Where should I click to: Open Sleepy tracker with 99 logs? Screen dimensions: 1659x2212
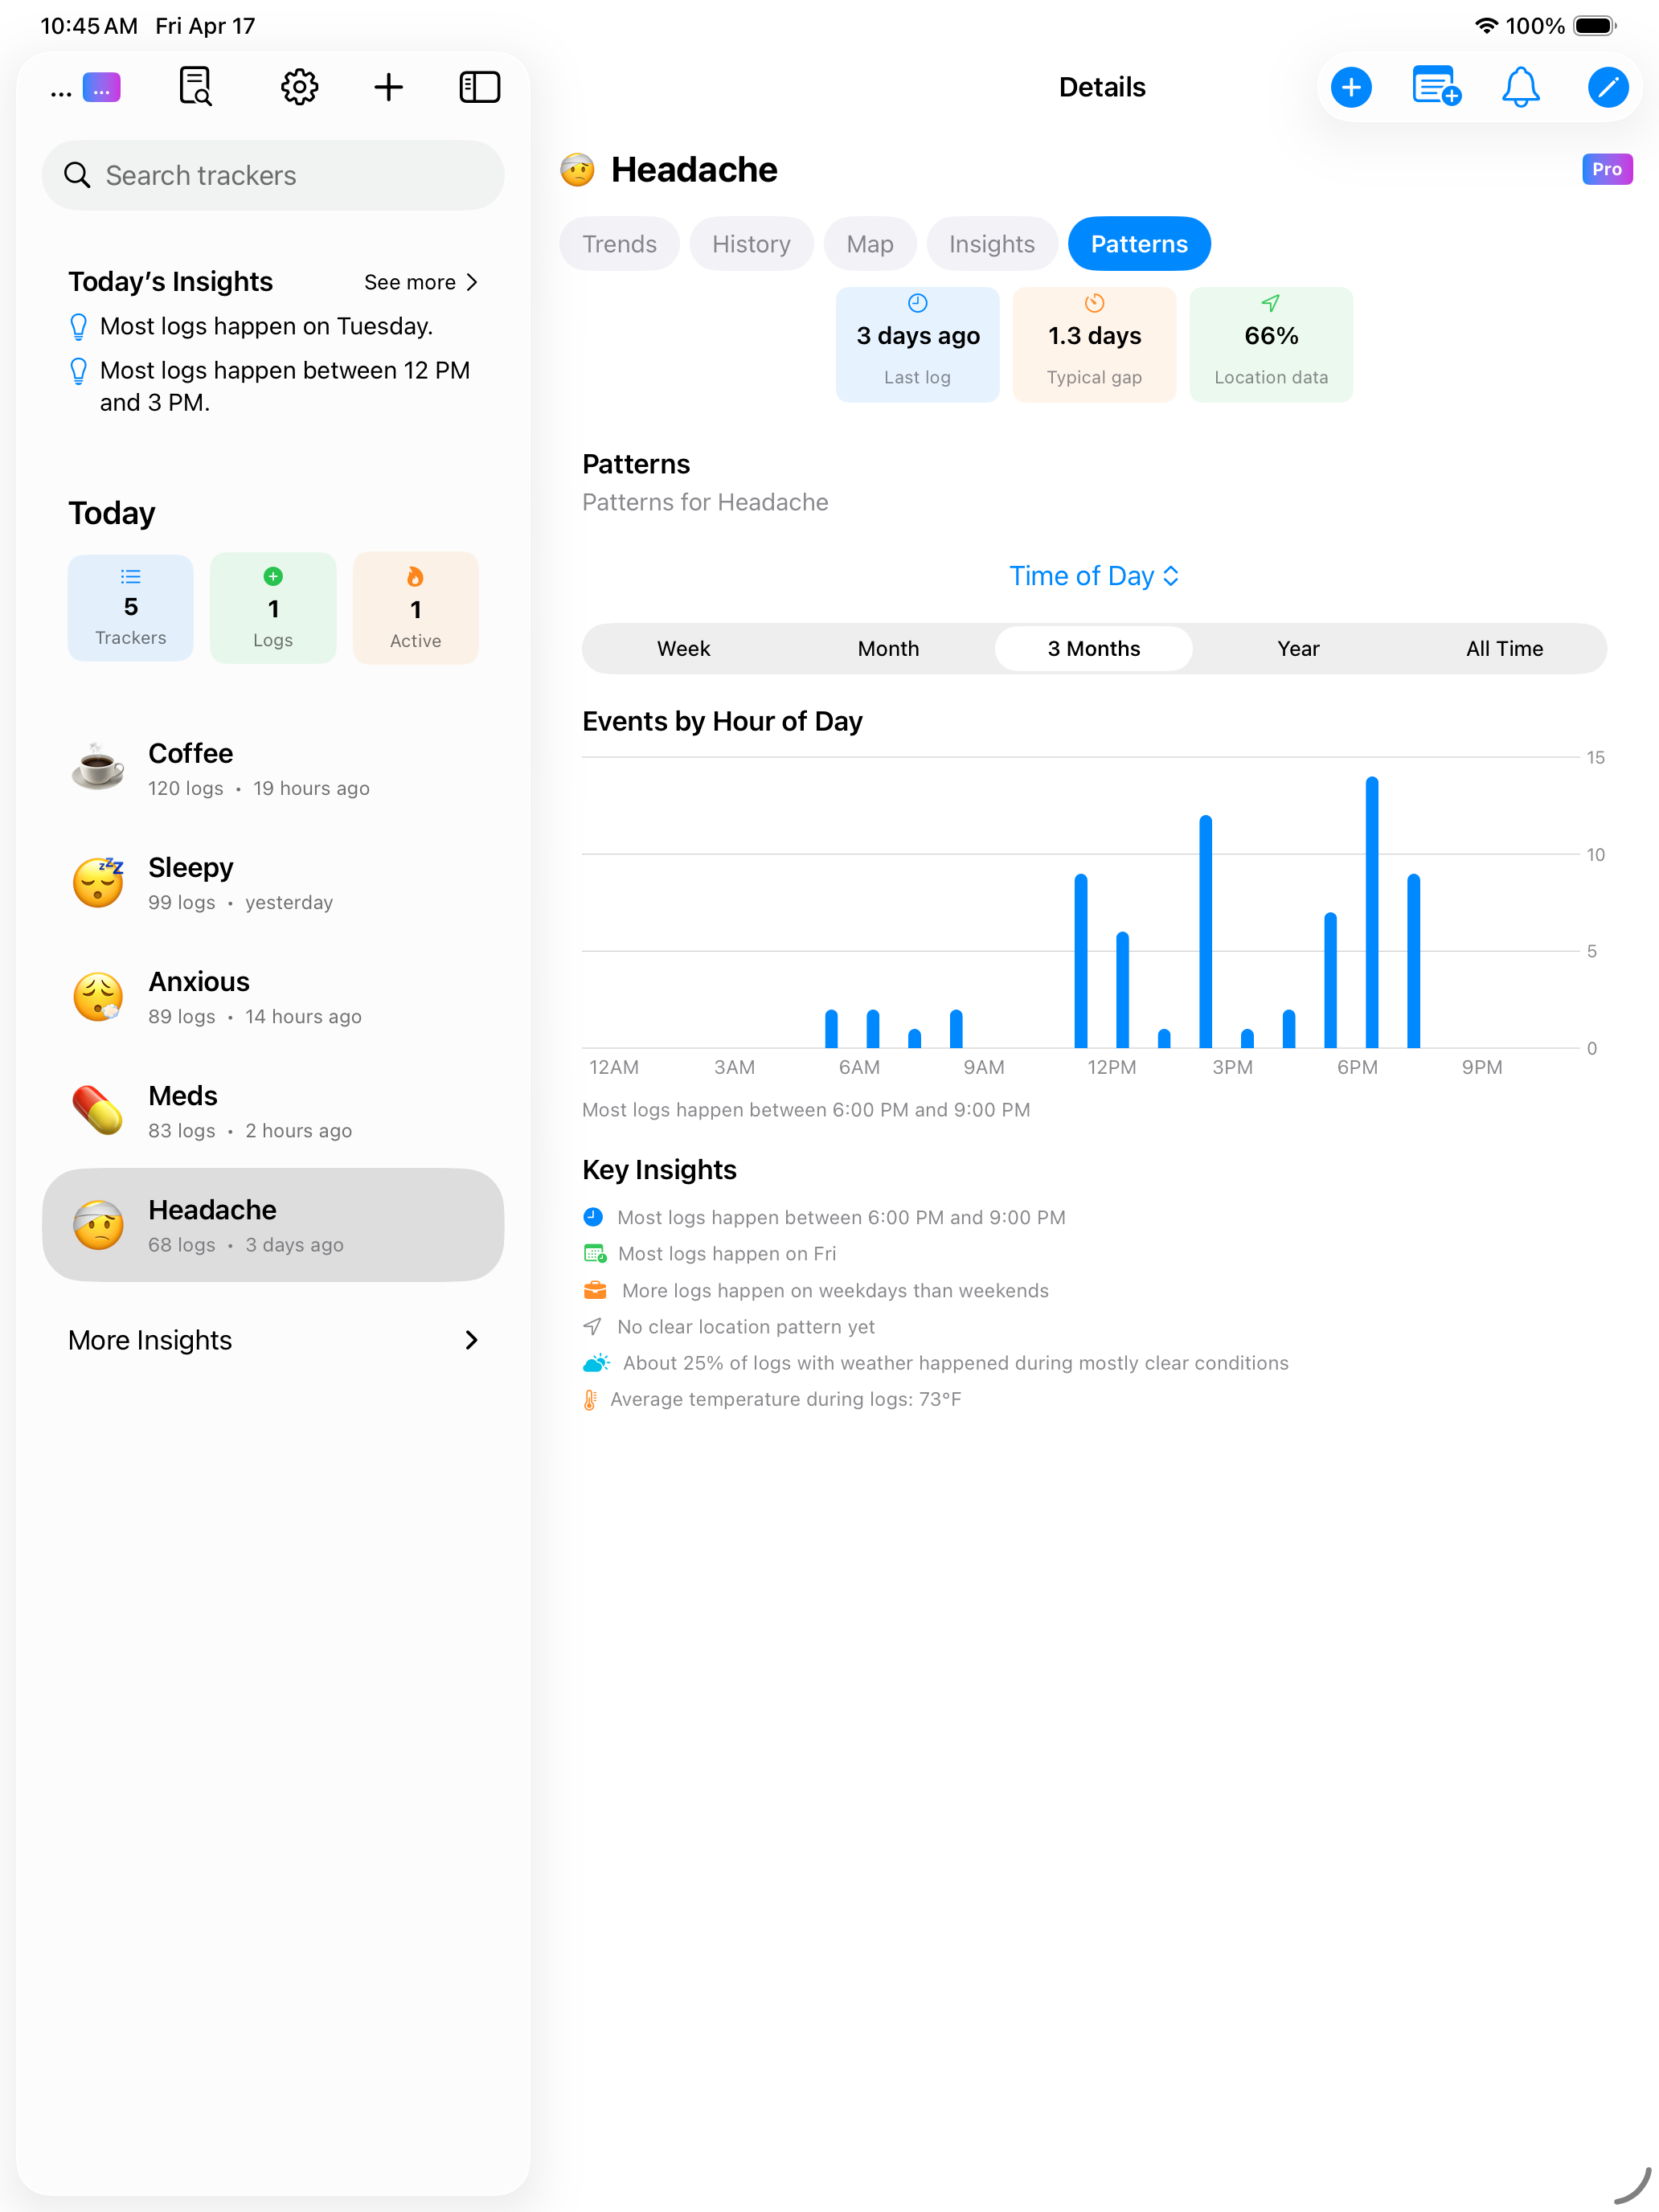click(273, 882)
